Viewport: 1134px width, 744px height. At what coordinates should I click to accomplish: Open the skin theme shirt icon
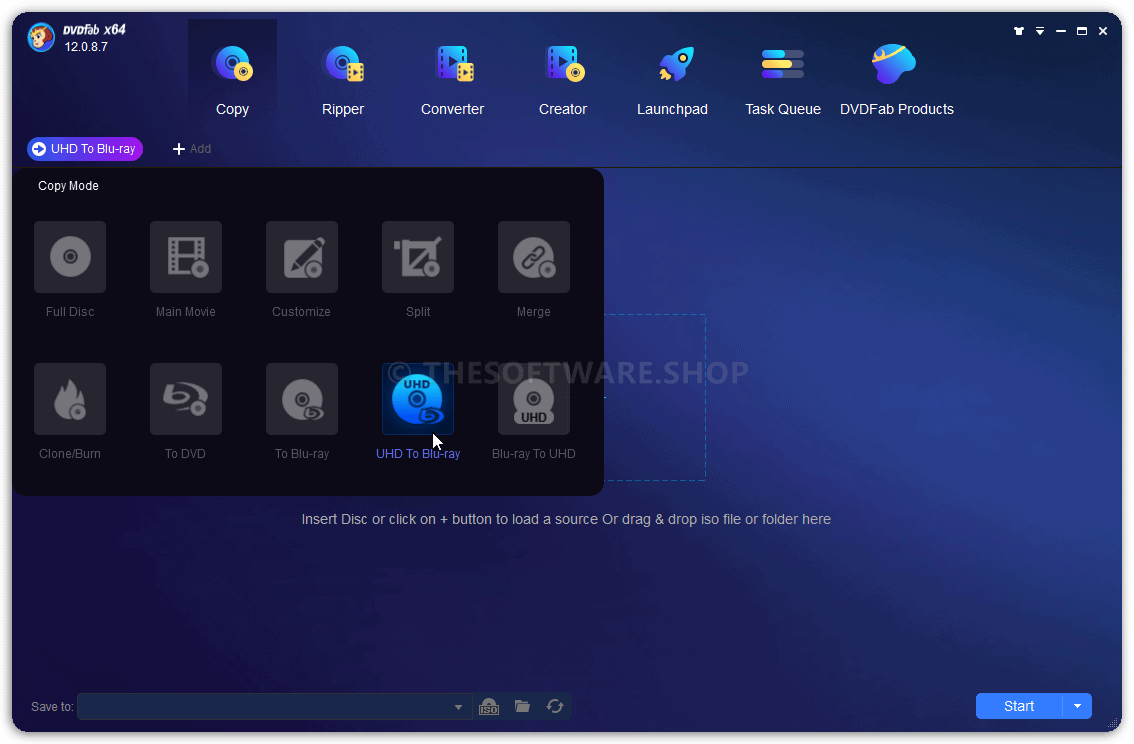(1019, 31)
